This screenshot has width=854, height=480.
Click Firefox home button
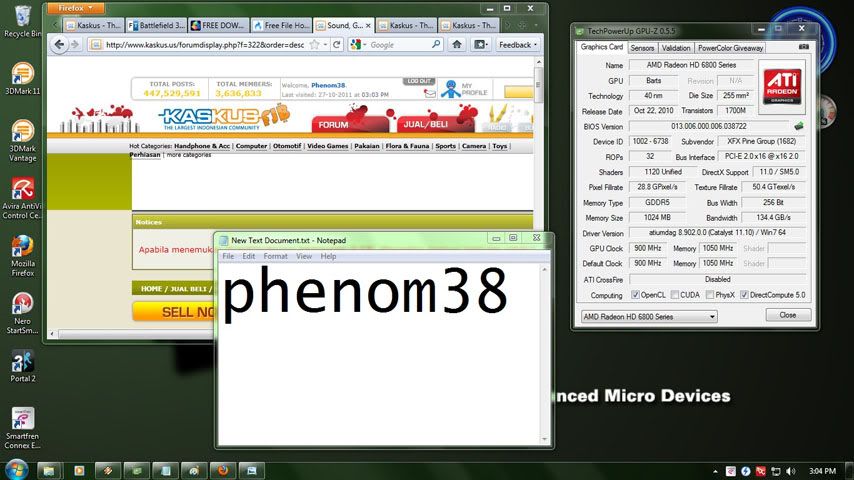point(457,45)
